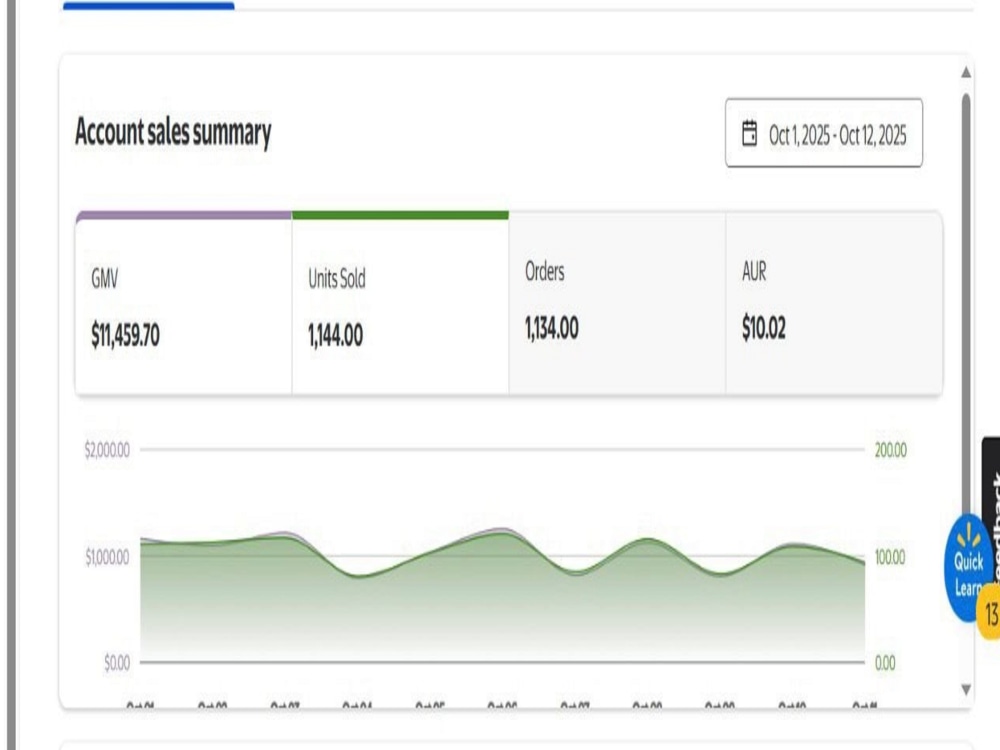Select the Units Sold metric card

tap(401, 304)
